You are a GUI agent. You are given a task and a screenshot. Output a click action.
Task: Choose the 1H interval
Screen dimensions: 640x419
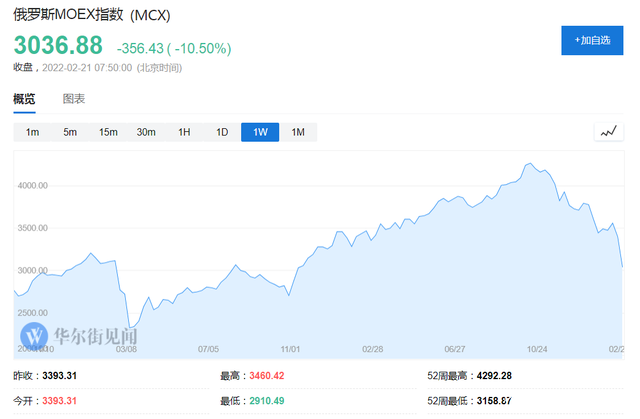[x=184, y=132]
